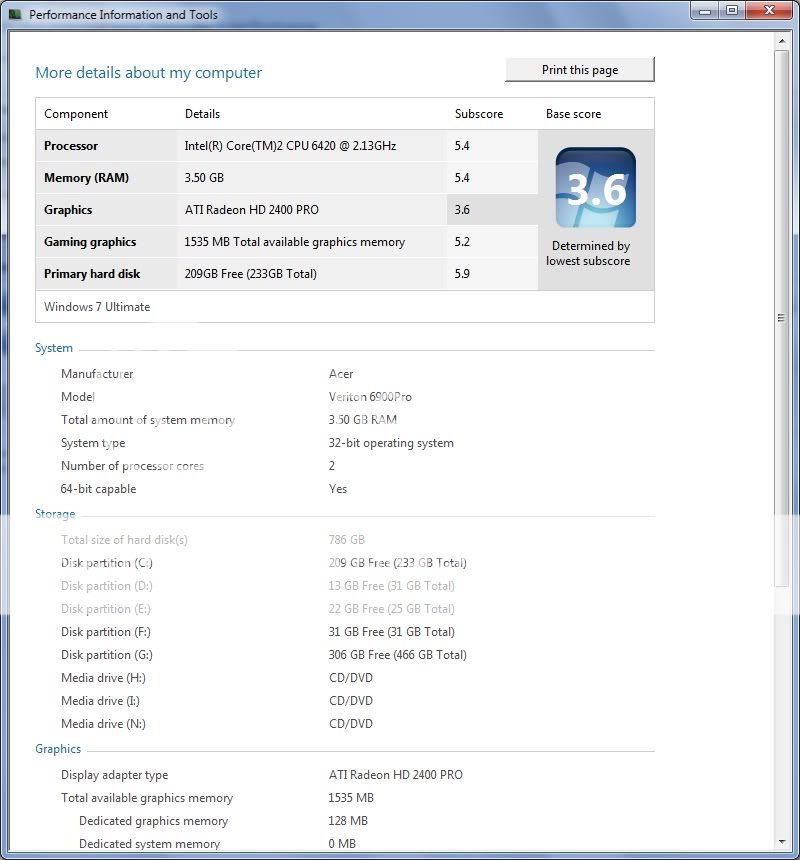This screenshot has height=860, width=800.
Task: Click the 3.6 Graphics subscore cell
Action: [x=462, y=210]
